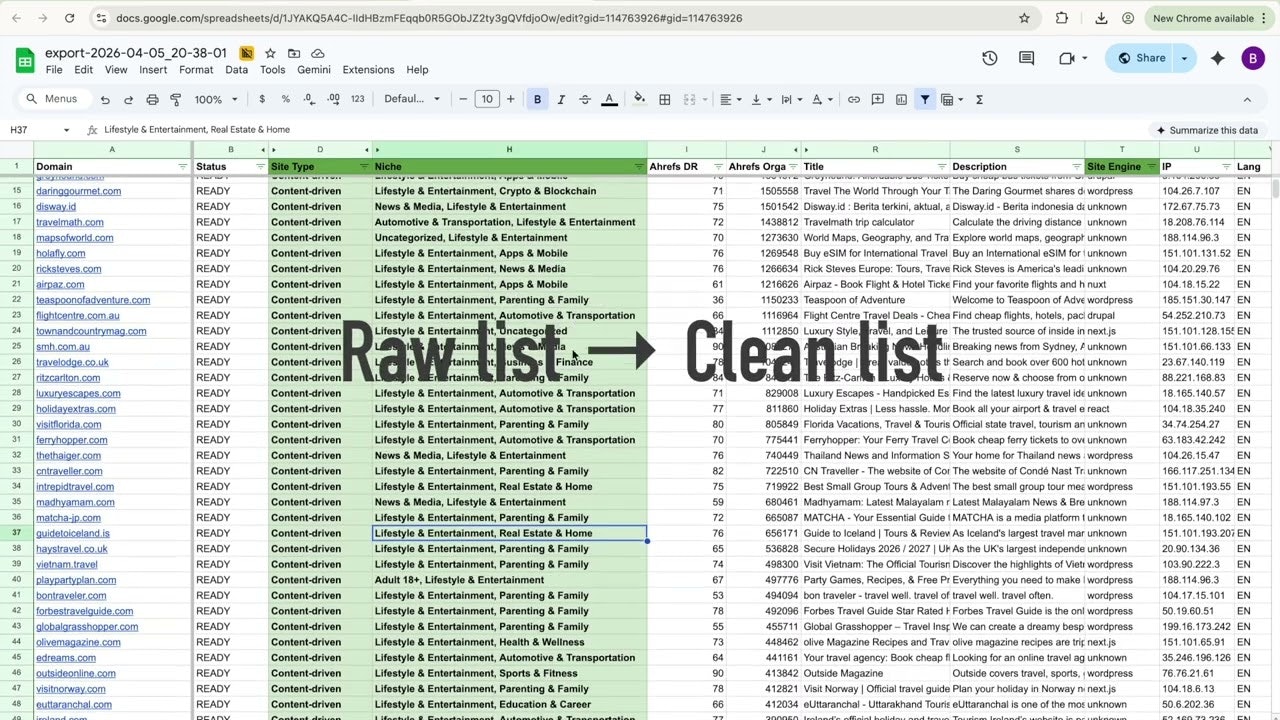Decrease font size with minus button
This screenshot has height=720, width=1280.
click(x=463, y=99)
